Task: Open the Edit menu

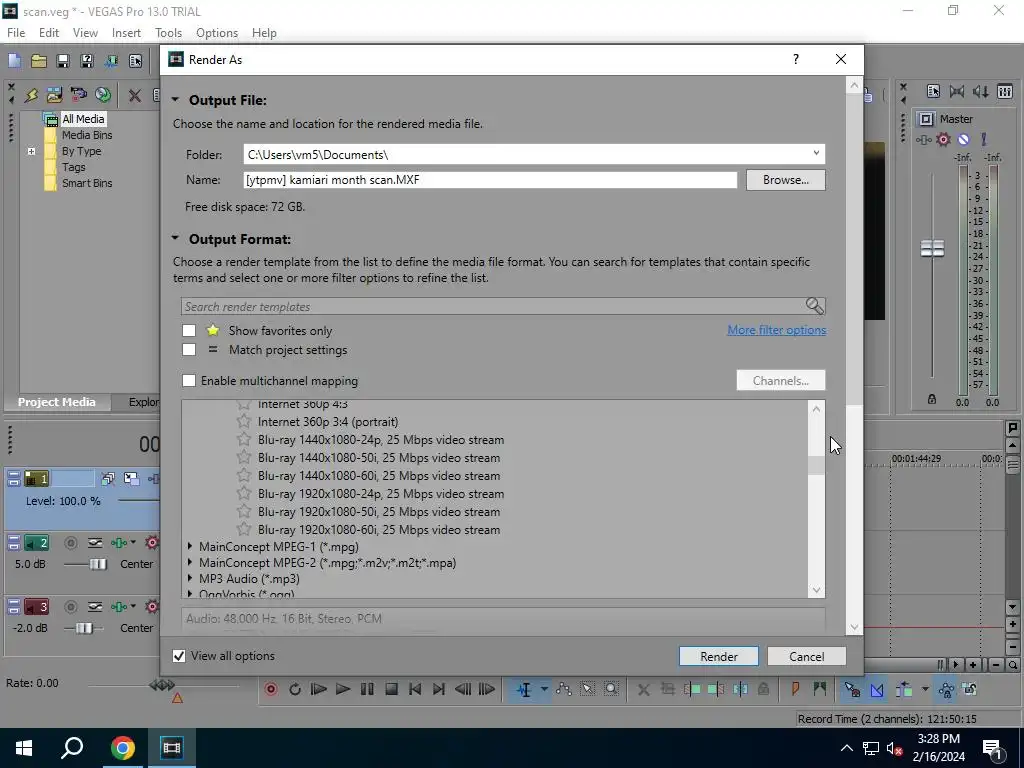Action: [49, 33]
